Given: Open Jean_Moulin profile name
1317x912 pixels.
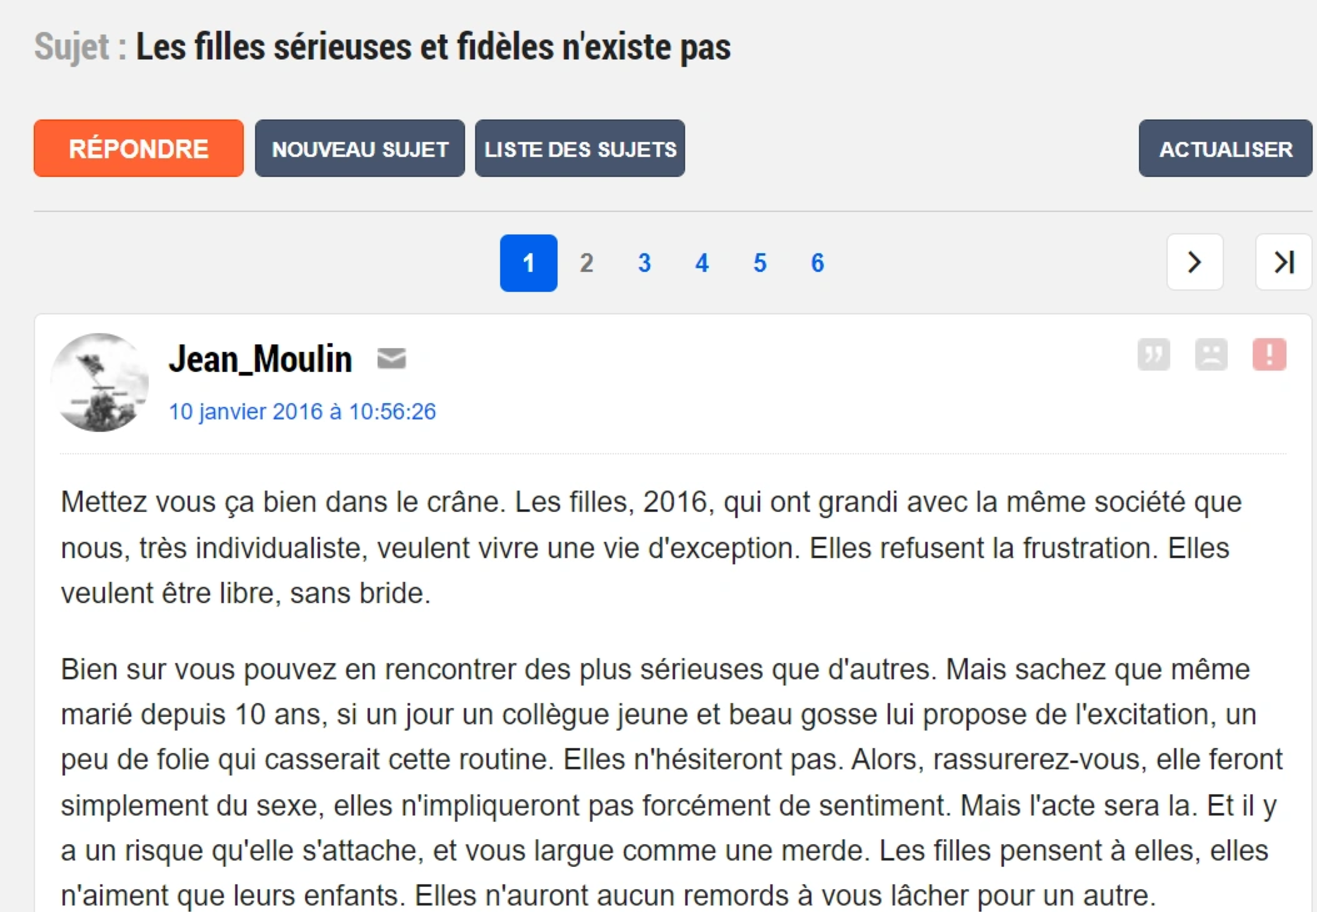Looking at the screenshot, I should coord(260,358).
